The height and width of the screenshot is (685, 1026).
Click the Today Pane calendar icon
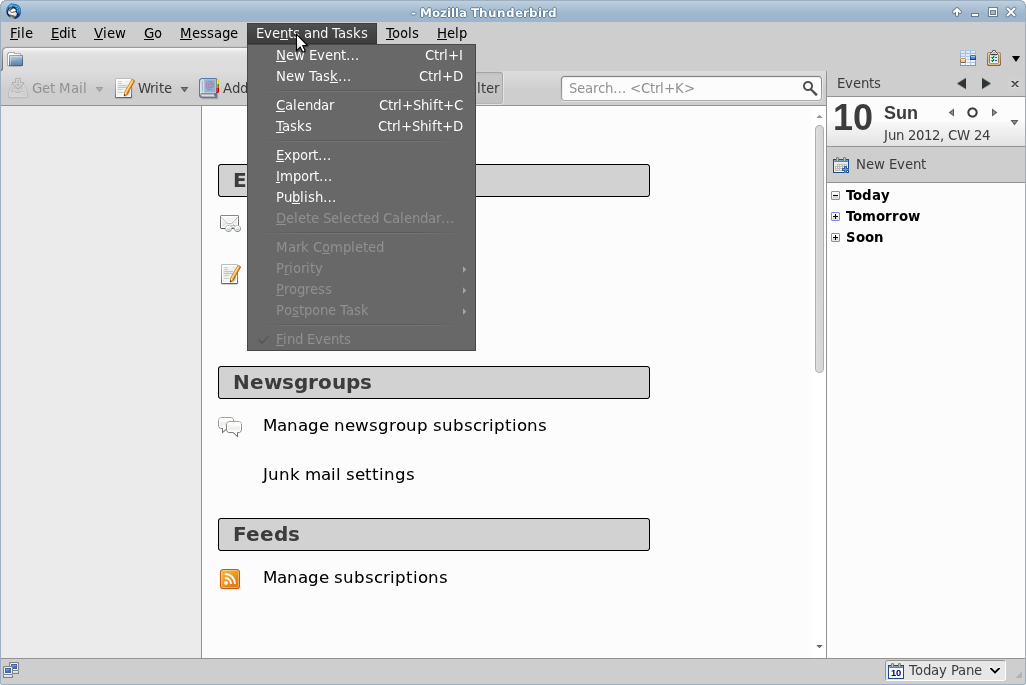coord(896,671)
